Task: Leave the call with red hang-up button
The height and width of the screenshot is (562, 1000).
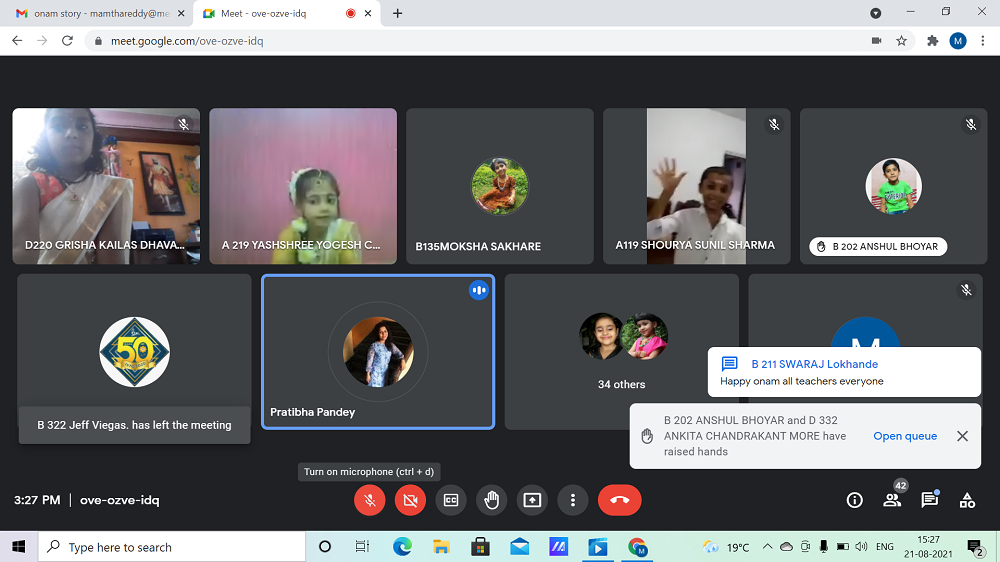Action: coord(619,500)
